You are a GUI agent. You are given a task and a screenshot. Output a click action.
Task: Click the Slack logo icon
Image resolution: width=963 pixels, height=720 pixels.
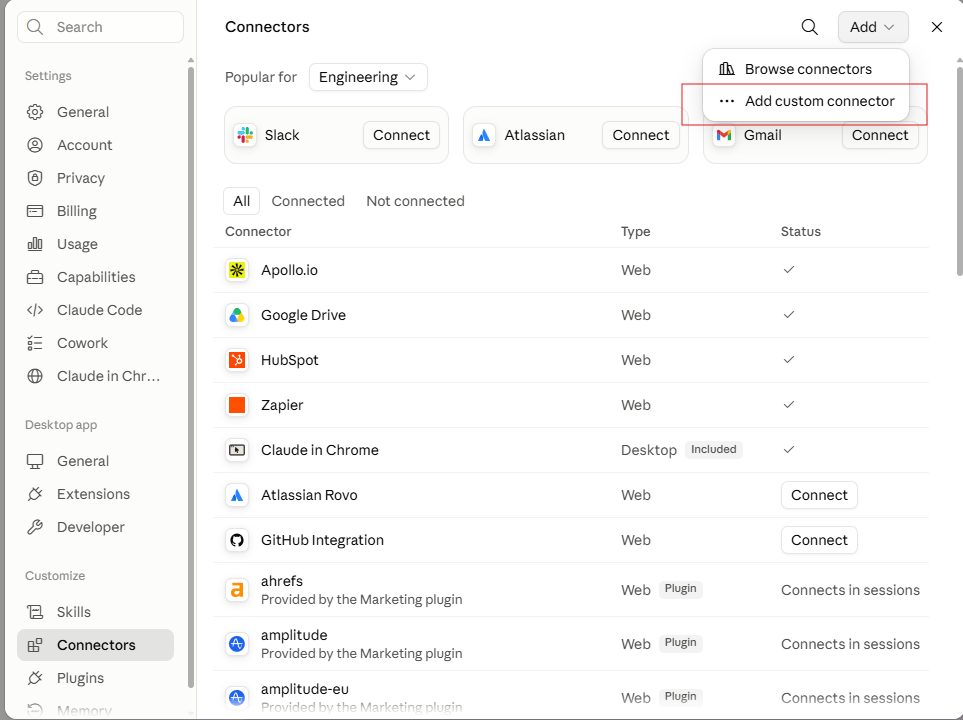tap(245, 135)
